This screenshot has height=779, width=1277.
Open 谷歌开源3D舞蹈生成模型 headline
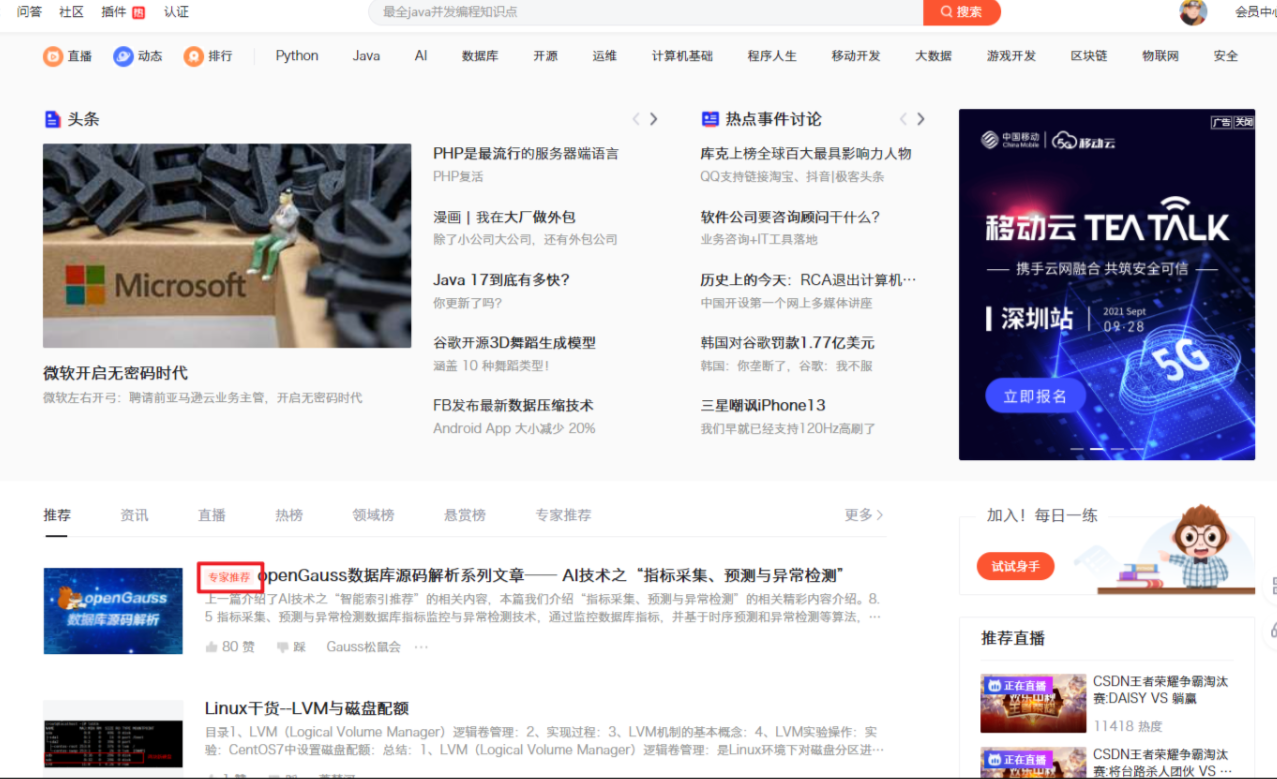[514, 343]
